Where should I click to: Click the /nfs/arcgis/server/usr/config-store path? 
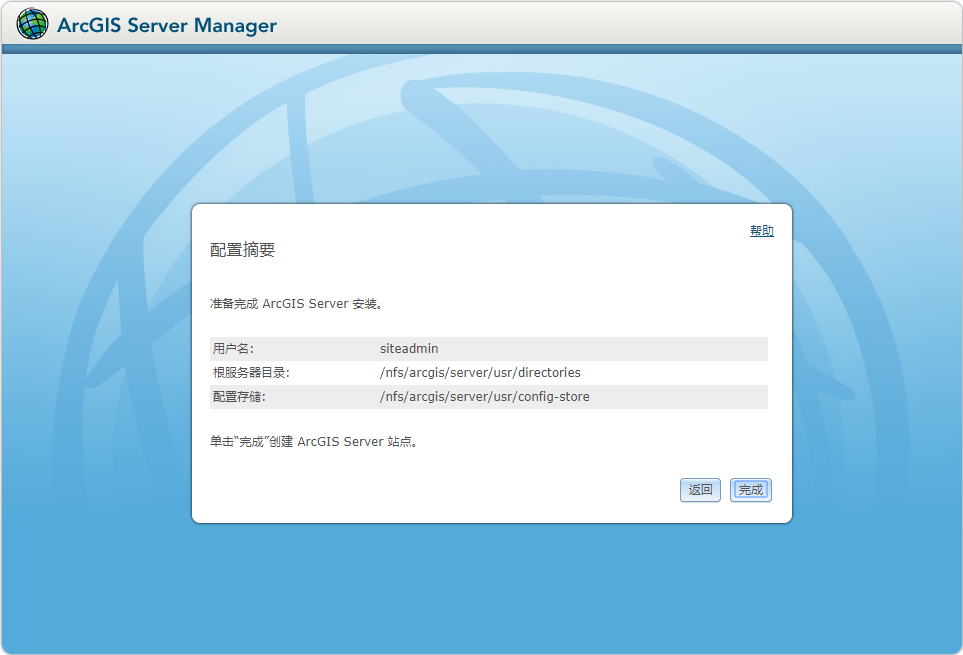coord(485,397)
